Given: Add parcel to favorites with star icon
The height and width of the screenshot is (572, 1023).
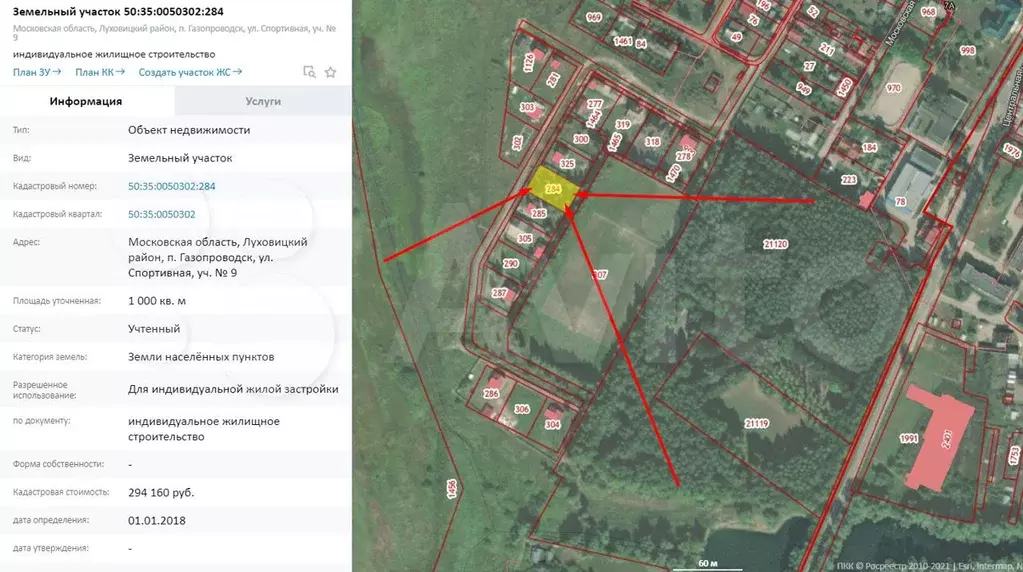Looking at the screenshot, I should pos(331,72).
